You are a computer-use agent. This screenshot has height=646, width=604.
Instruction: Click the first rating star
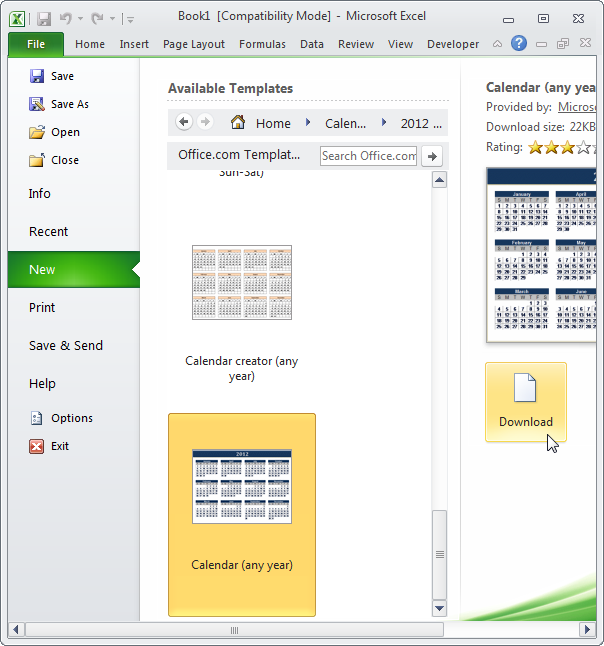[x=535, y=147]
